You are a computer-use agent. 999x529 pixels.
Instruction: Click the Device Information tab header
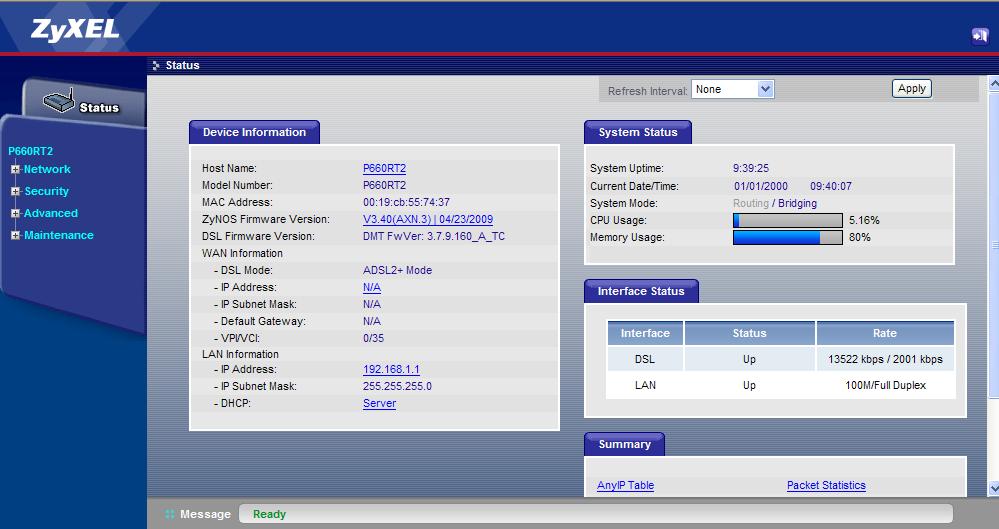click(x=254, y=133)
